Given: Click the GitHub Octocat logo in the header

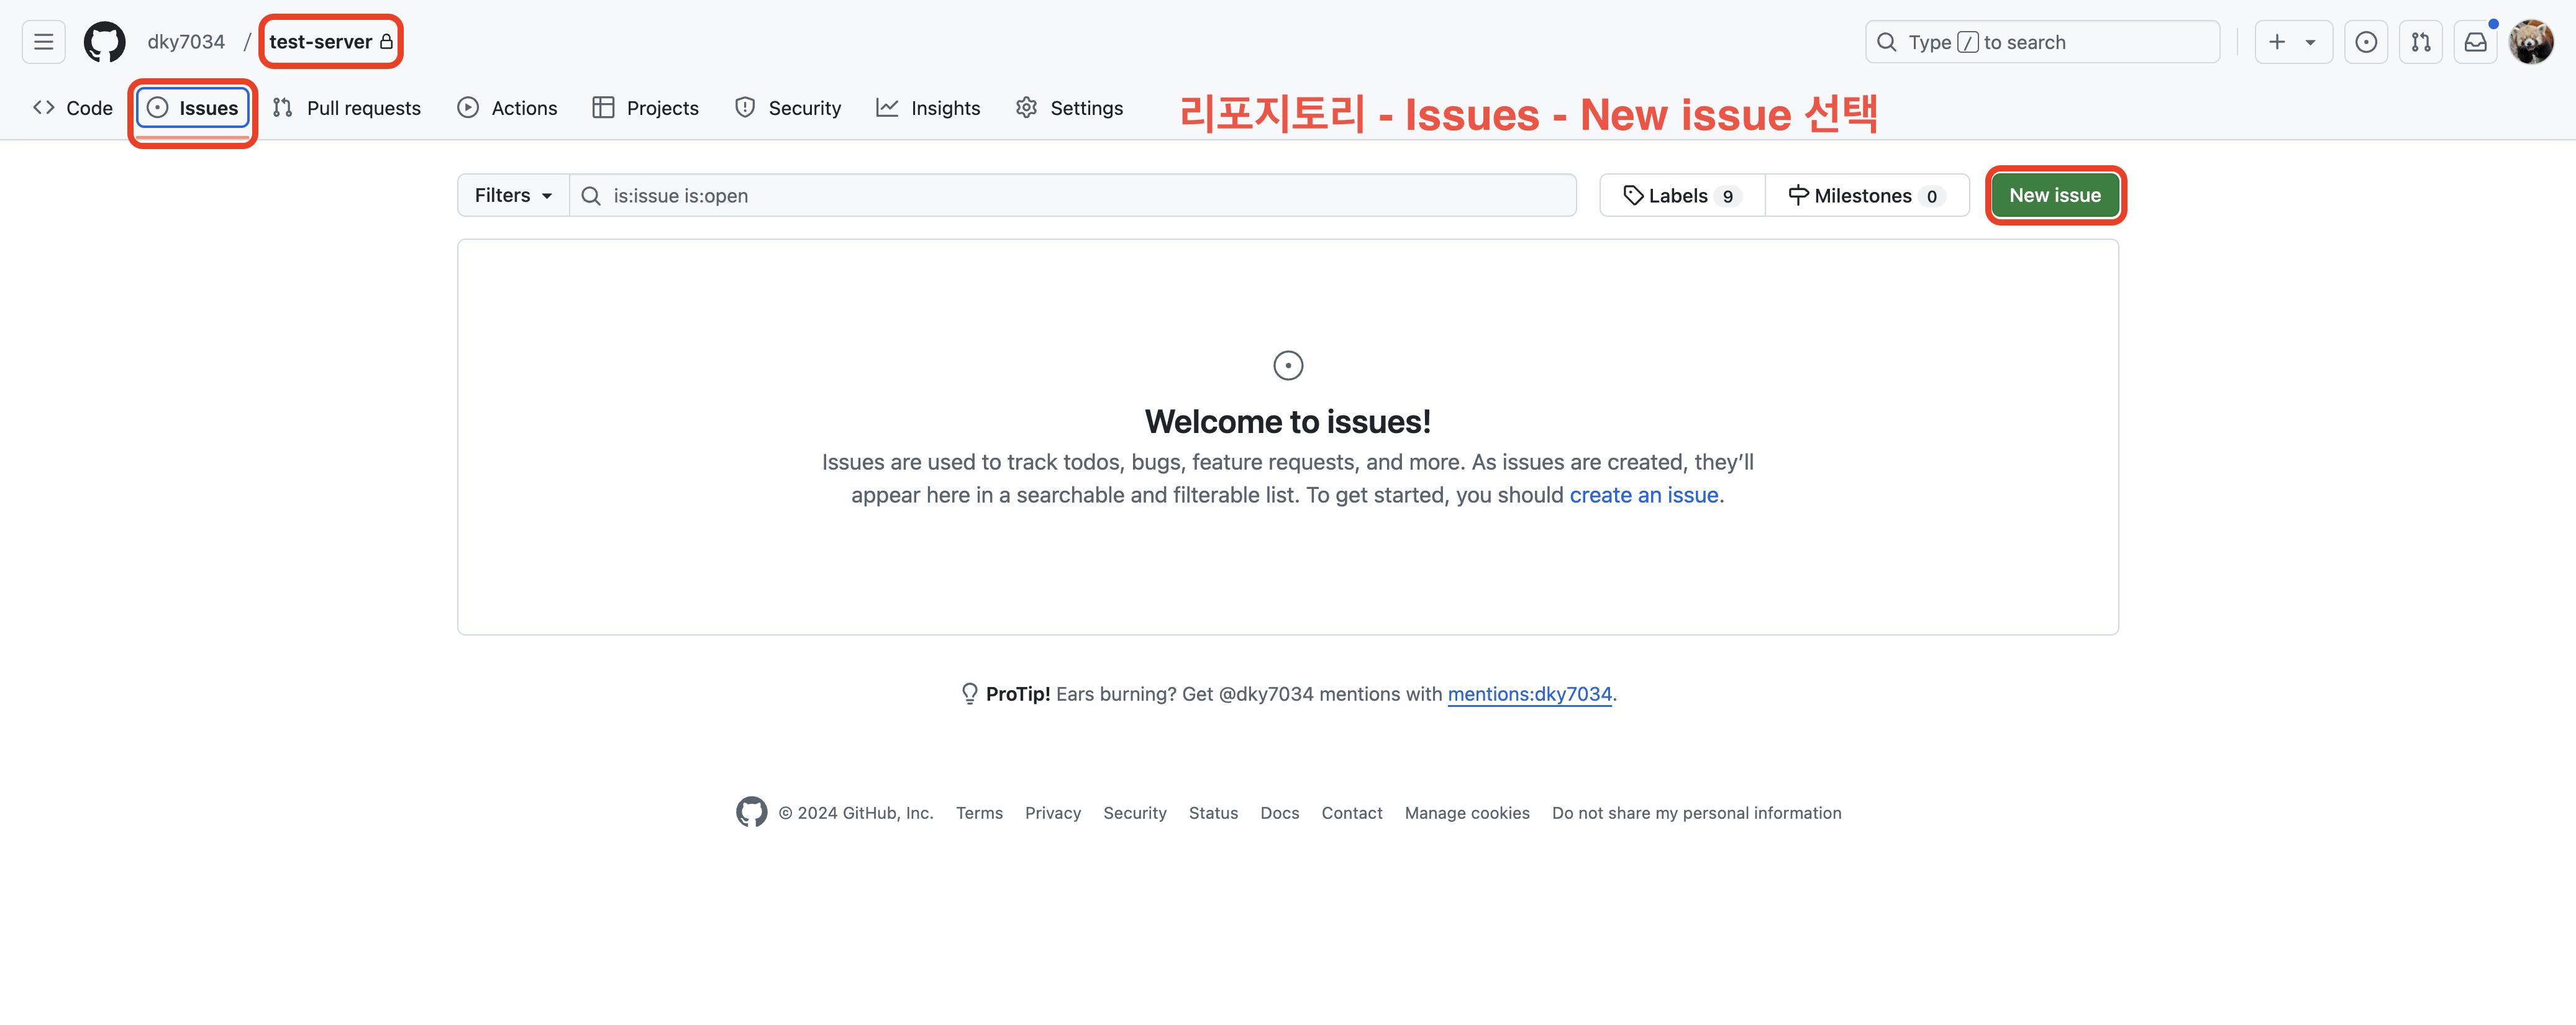Looking at the screenshot, I should click(x=104, y=42).
